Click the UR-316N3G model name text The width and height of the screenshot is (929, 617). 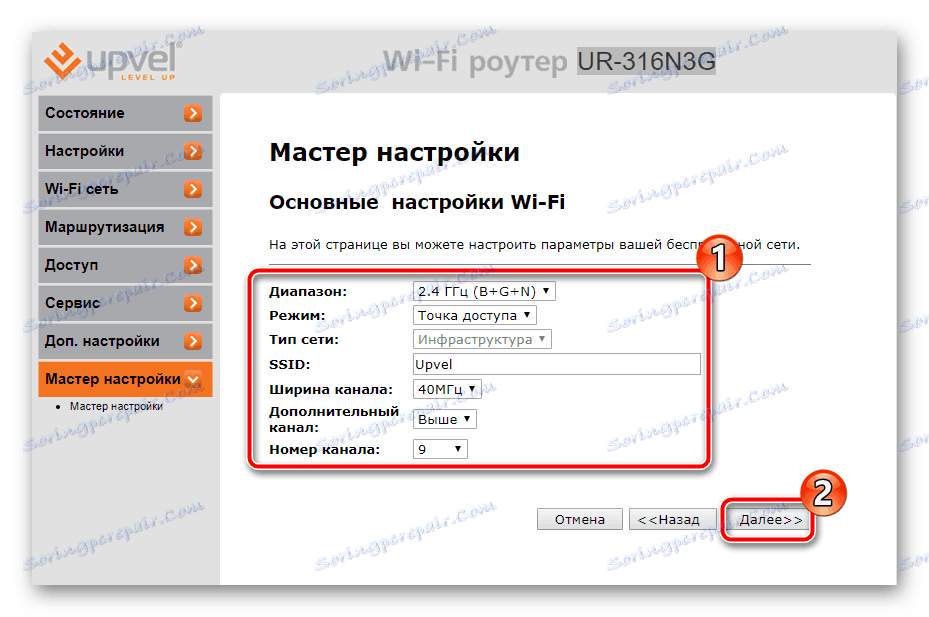point(646,62)
